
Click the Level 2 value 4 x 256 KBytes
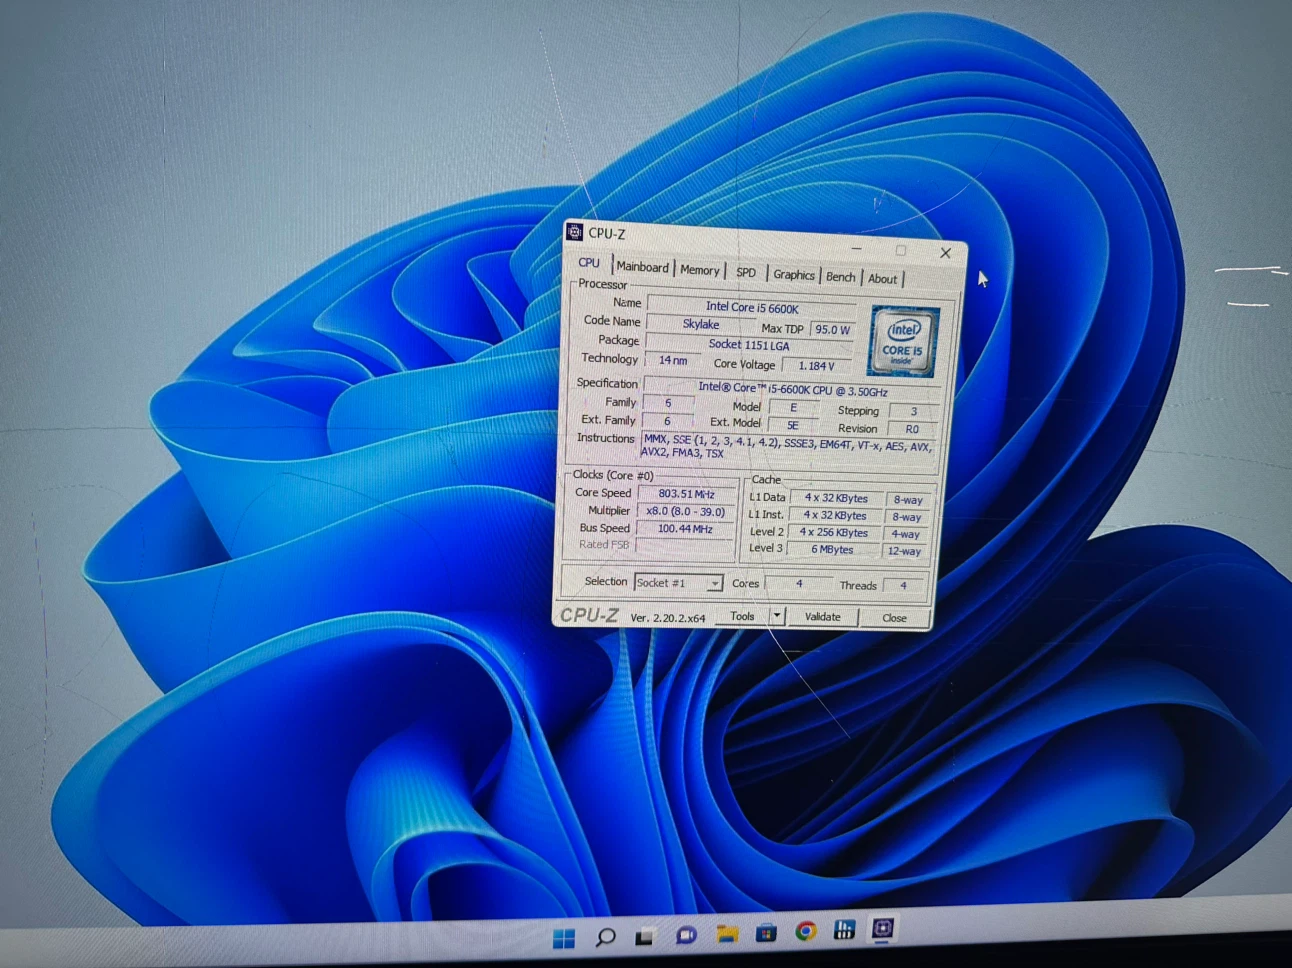(833, 532)
